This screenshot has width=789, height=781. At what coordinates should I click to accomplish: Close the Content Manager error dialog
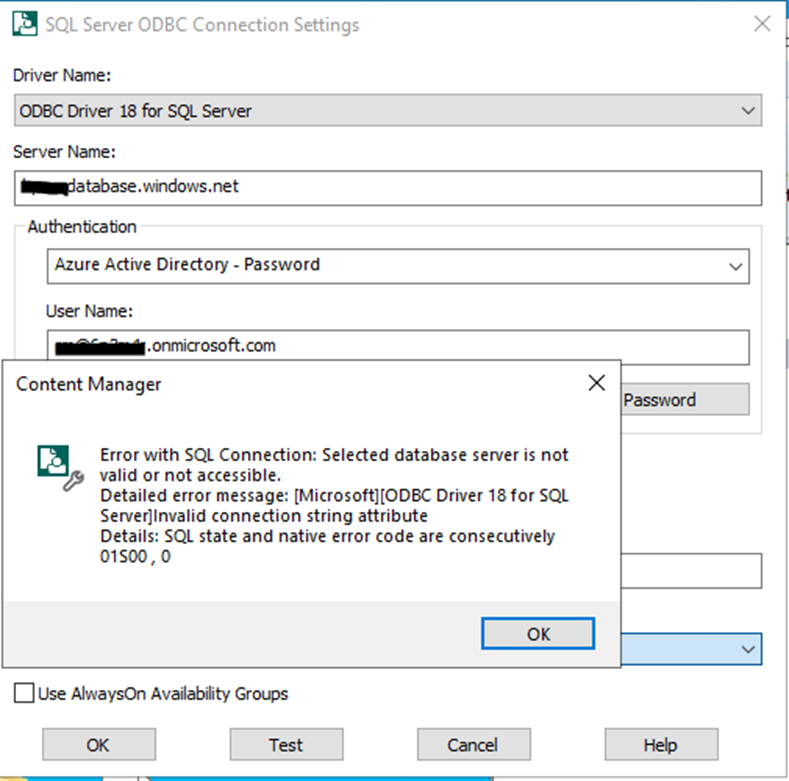pyautogui.click(x=596, y=382)
